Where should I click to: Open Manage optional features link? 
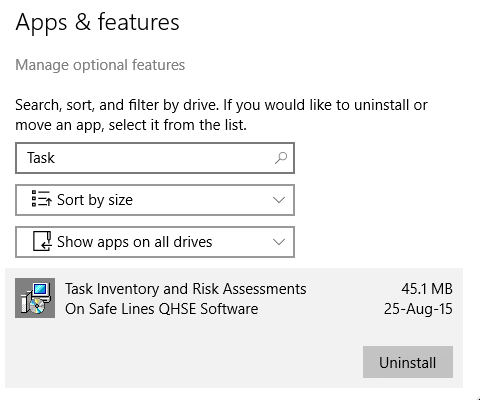click(100, 65)
